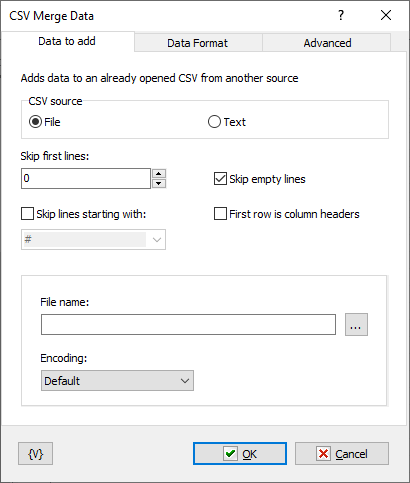Browse for file with ellipsis button
Viewport: 410px width, 483px height.
[356, 324]
